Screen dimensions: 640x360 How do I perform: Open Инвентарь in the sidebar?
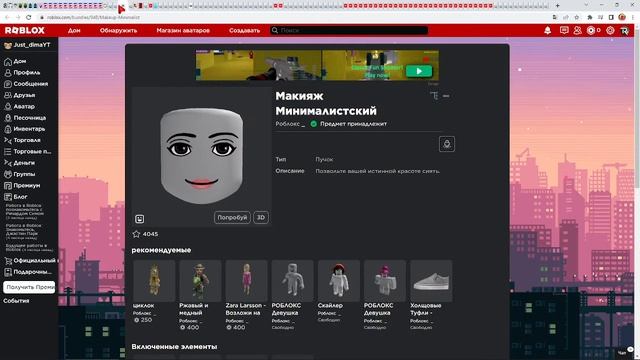[29, 129]
